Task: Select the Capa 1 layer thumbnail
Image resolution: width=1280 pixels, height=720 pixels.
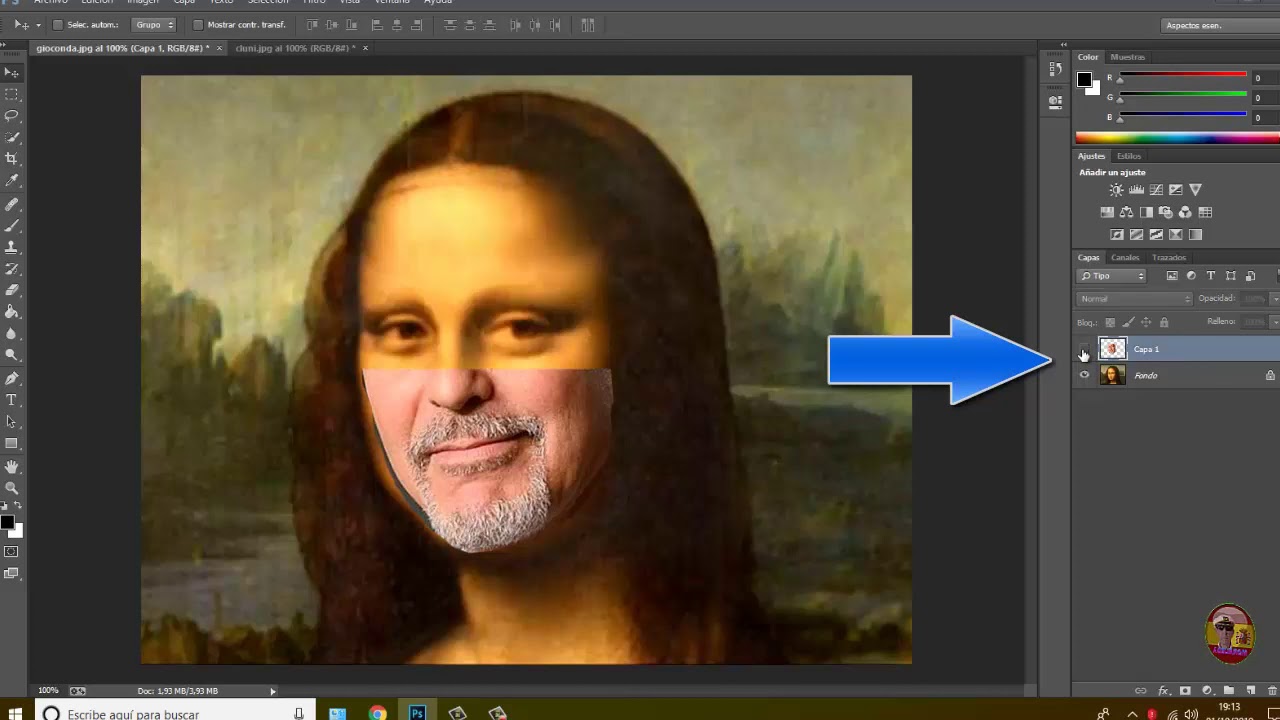Action: [x=1112, y=349]
